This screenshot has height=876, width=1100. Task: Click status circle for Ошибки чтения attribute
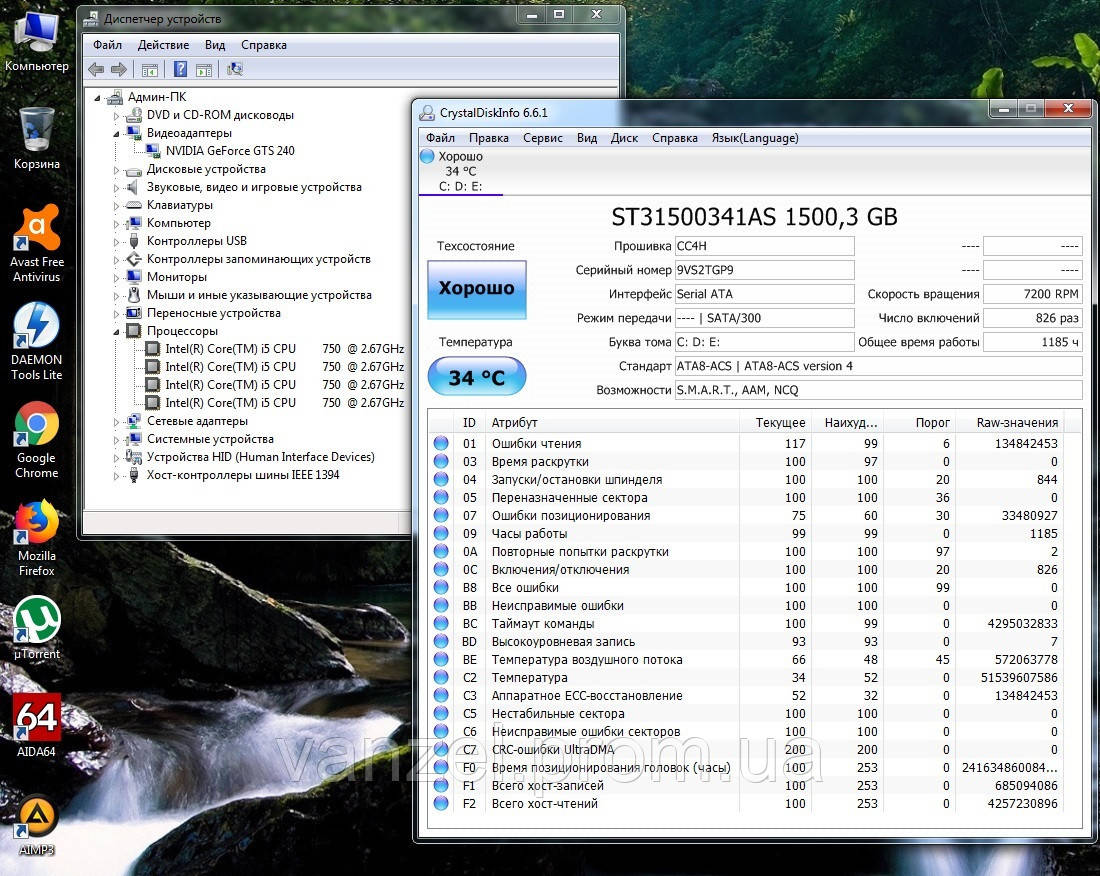(441, 443)
